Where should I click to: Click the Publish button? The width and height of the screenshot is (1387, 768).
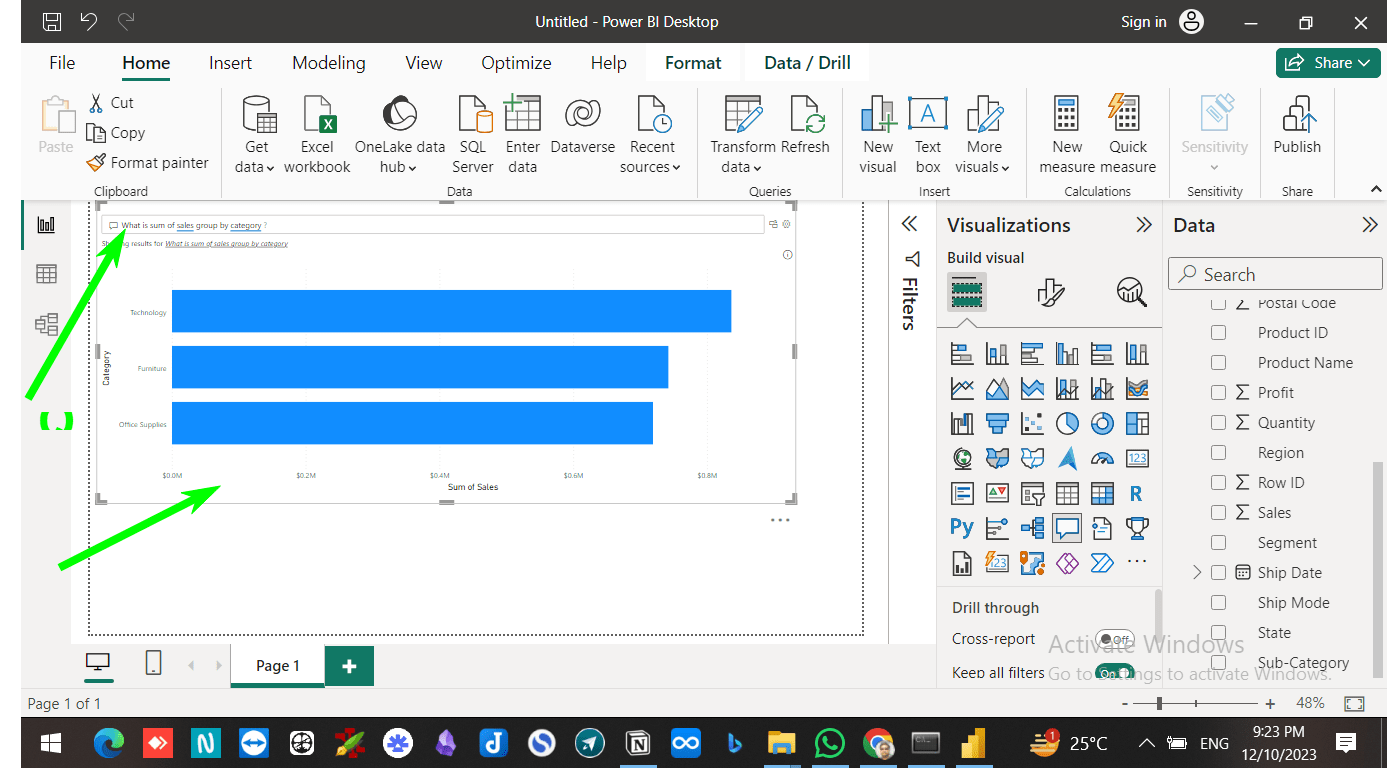1297,126
